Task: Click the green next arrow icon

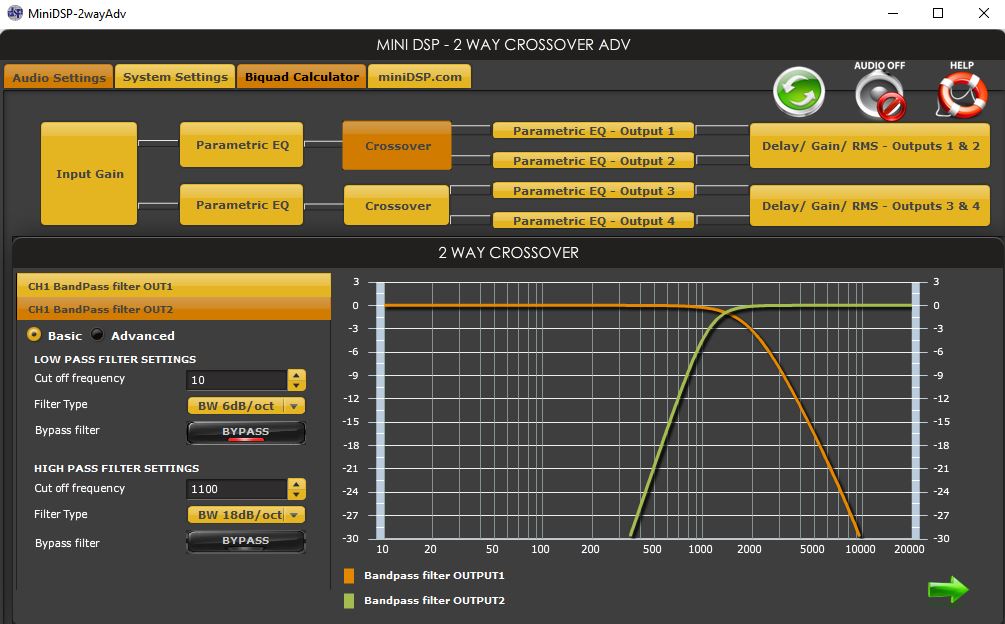Action: pyautogui.click(x=948, y=589)
